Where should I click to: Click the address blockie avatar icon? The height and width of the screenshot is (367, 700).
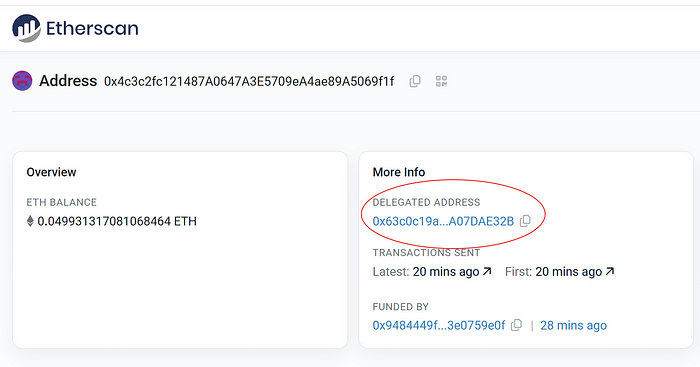pos(22,81)
